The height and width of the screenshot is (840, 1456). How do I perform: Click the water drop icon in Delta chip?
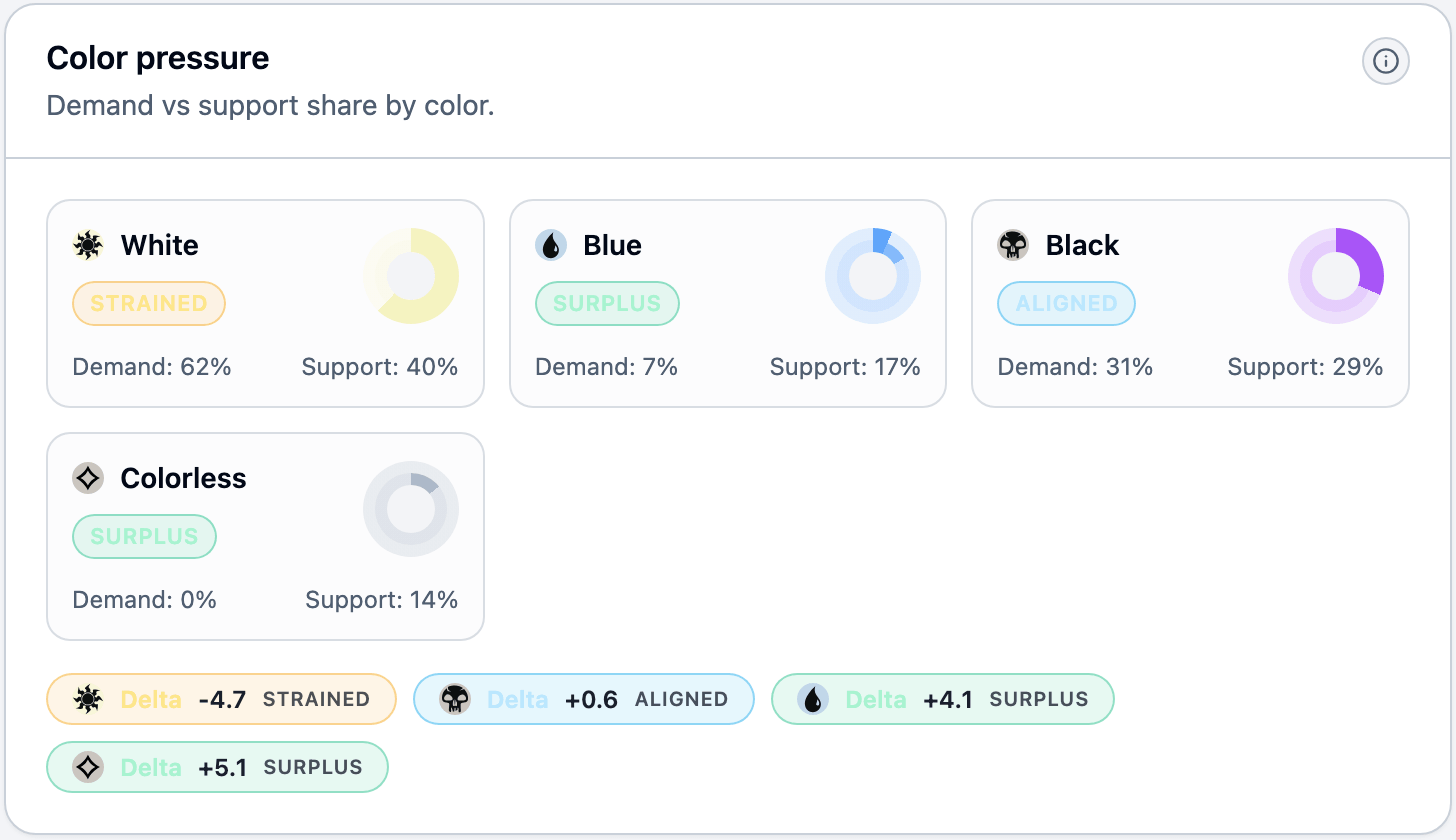coord(813,699)
